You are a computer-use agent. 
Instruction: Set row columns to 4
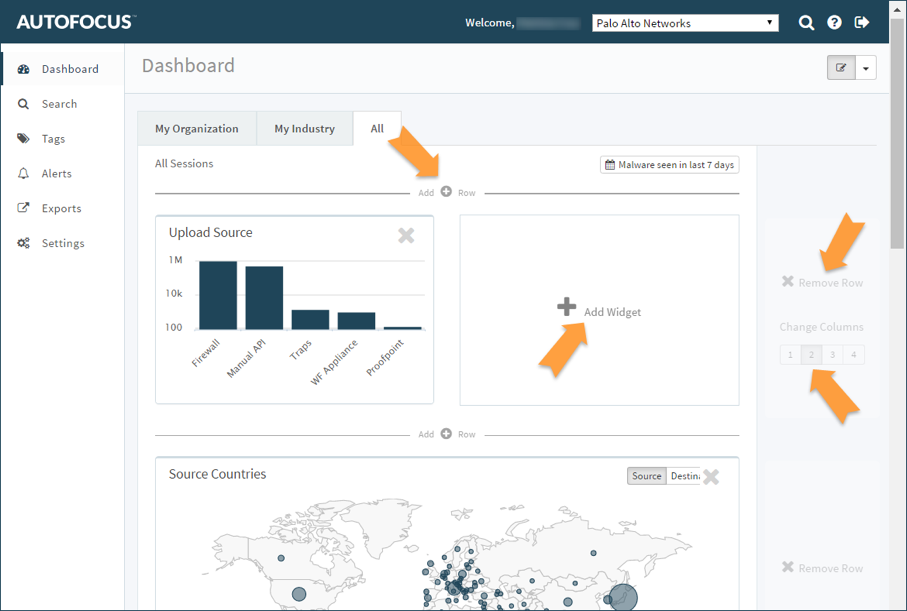854,355
